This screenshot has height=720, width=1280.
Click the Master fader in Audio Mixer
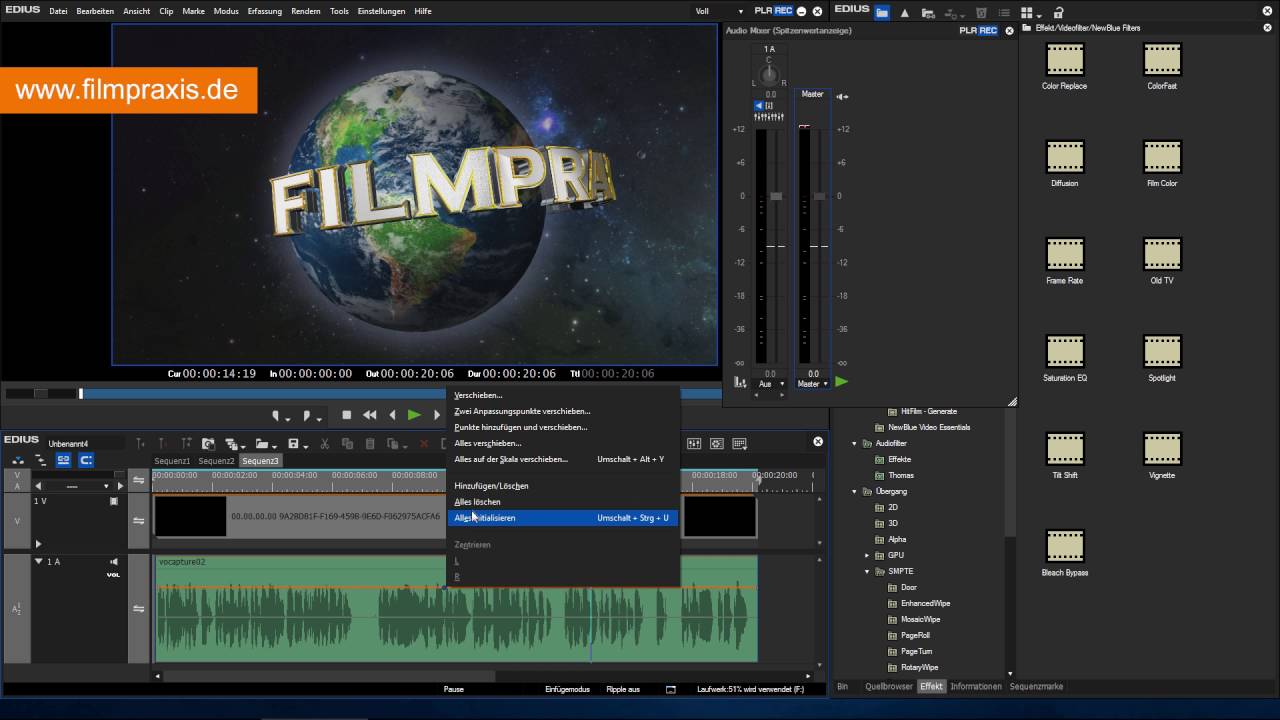819,196
